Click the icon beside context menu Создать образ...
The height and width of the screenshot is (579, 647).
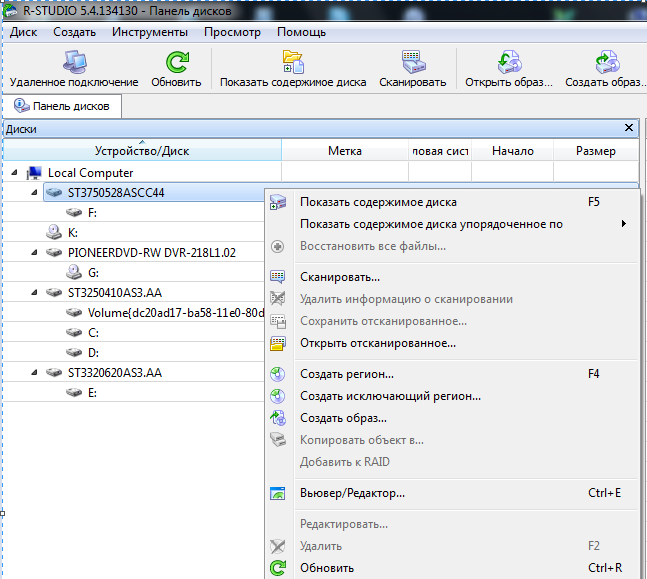(x=278, y=418)
